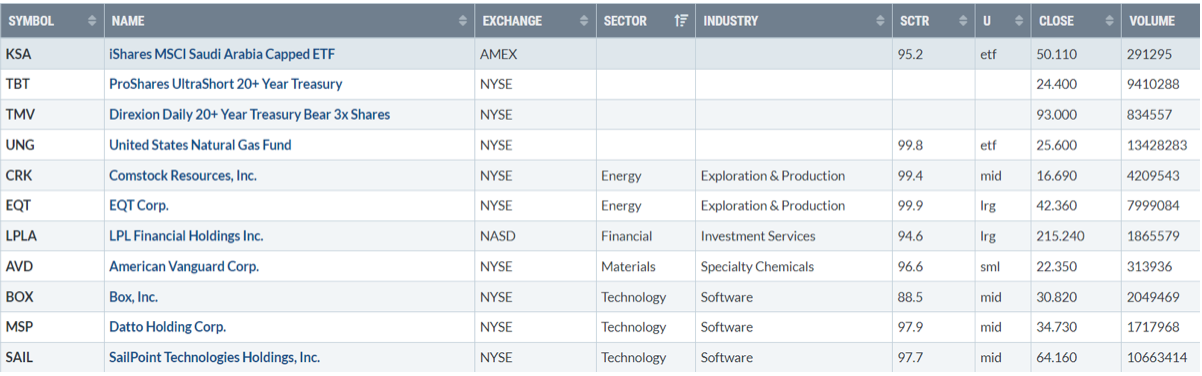Click the NAME column sort arrows
The width and height of the screenshot is (1202, 376).
(x=463, y=21)
